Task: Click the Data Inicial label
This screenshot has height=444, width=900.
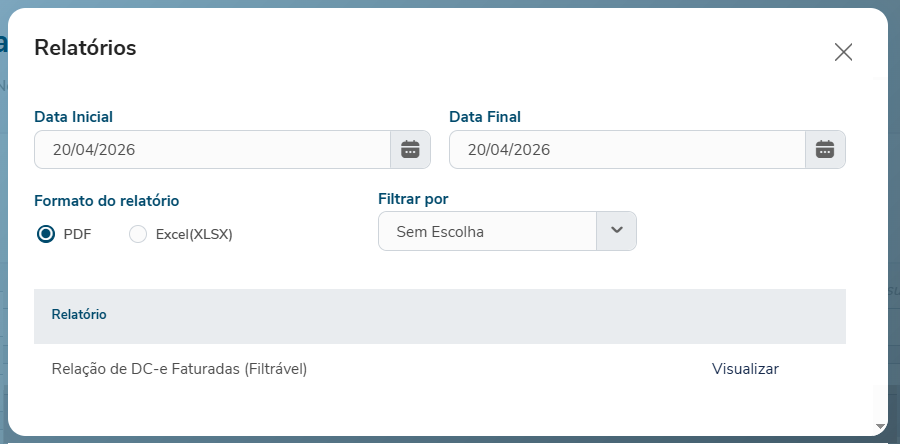Action: [73, 117]
